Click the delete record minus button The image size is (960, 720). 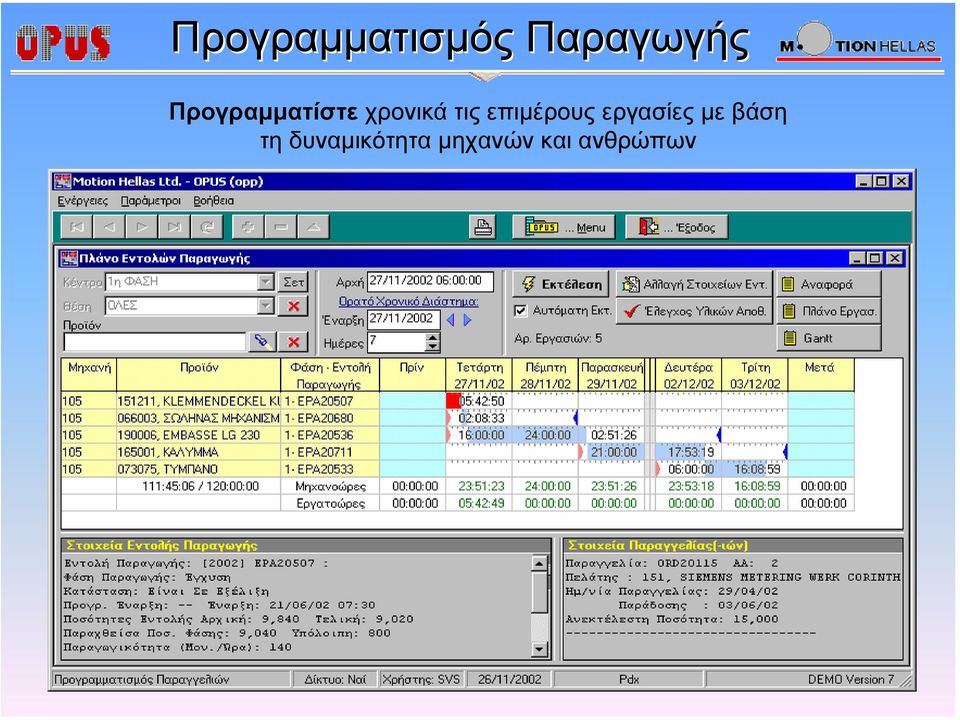[x=280, y=227]
